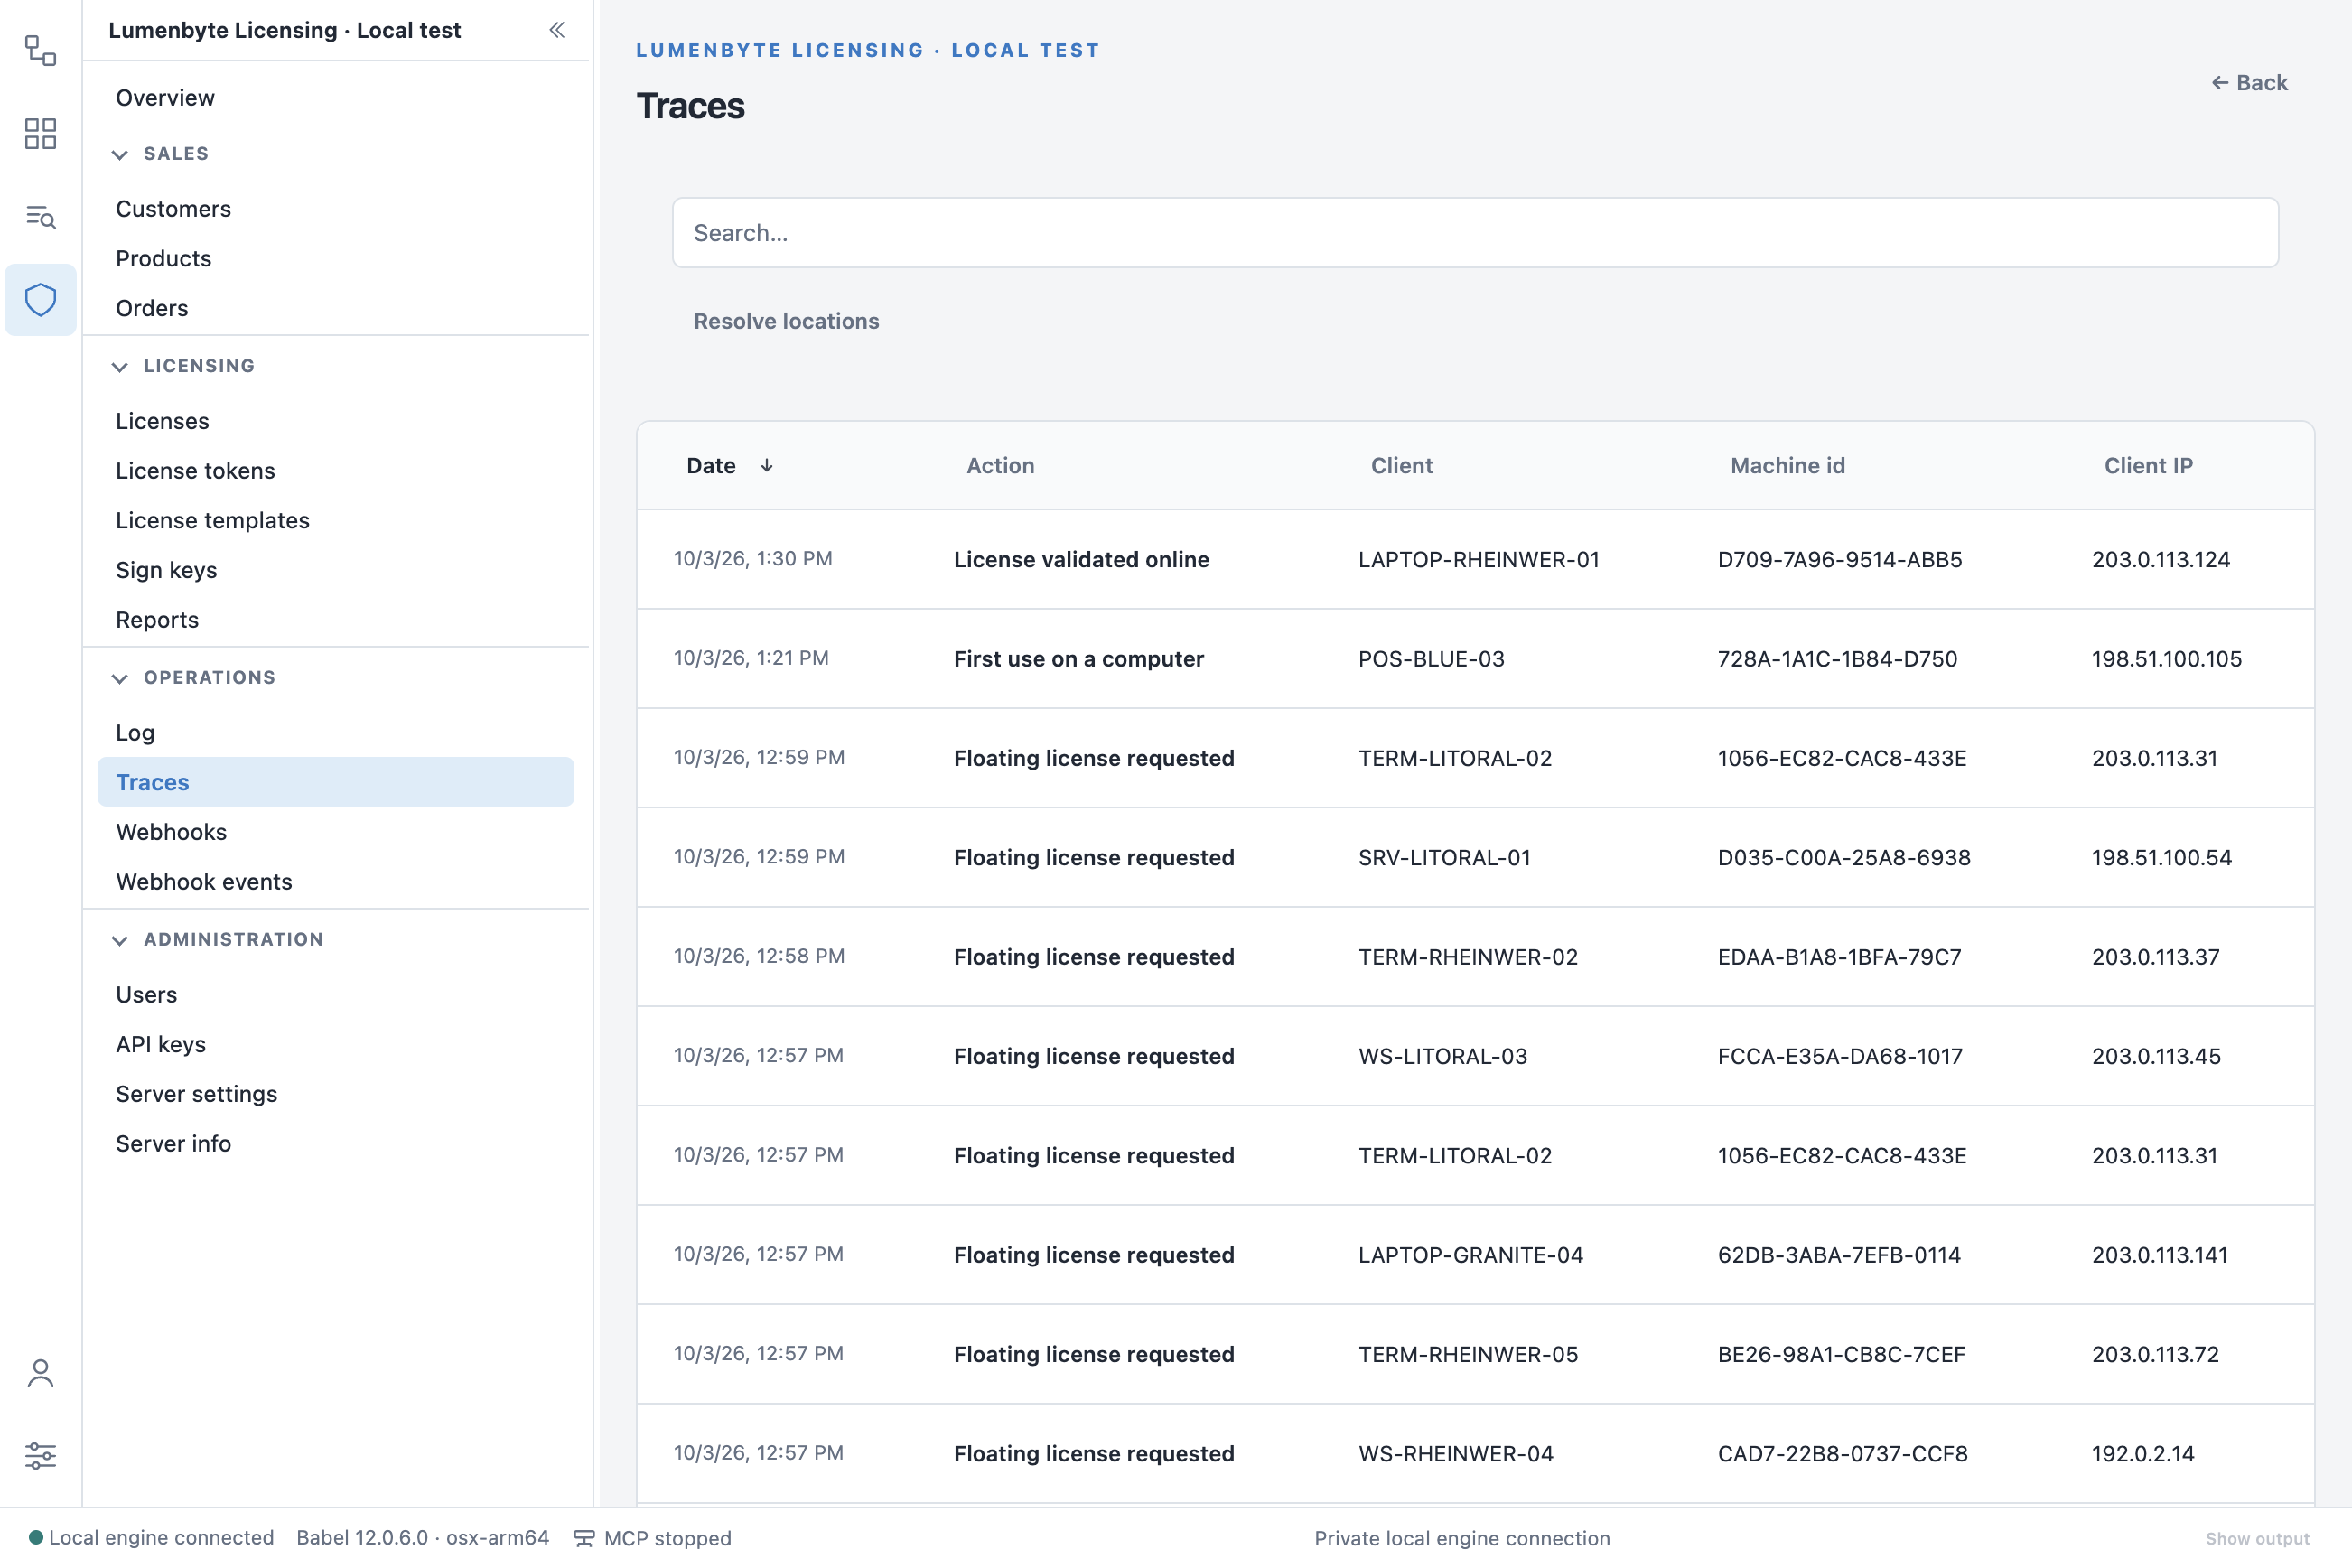Open License templates page
Viewport: 2352px width, 1568px height.
point(336,520)
